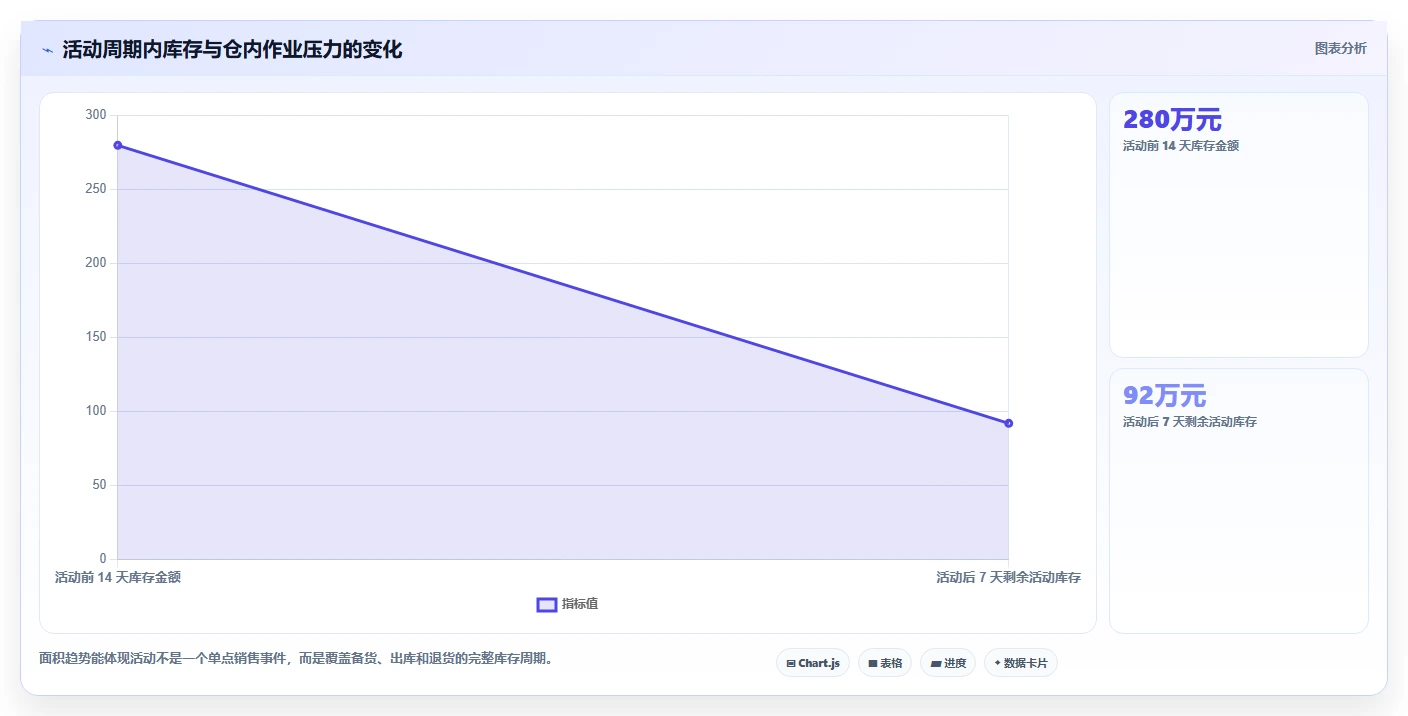Viewport: 1408px width, 716px height.
Task: Toggle the 指标值 legend color box
Action: click(547, 604)
